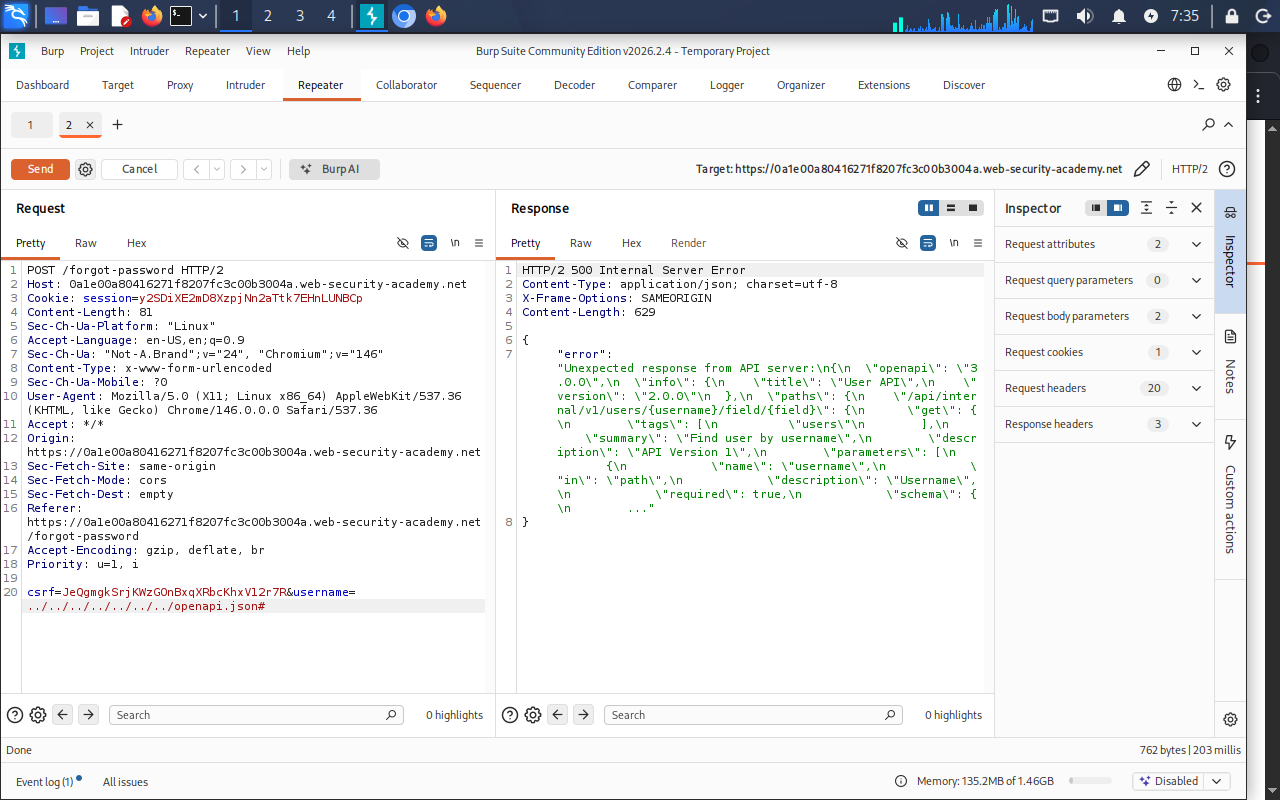Toggle the HTTP/2 protocol button
The image size is (1280, 800).
point(1190,169)
